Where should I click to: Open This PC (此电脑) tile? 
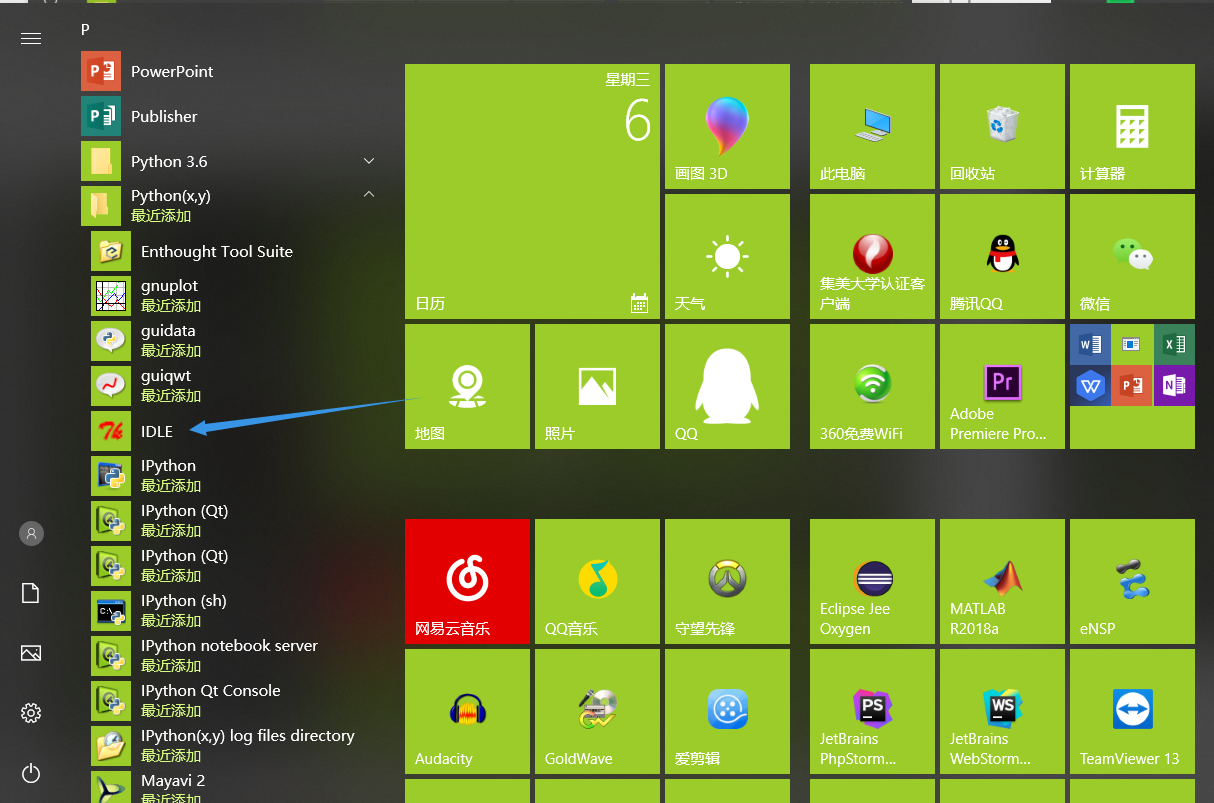(872, 126)
